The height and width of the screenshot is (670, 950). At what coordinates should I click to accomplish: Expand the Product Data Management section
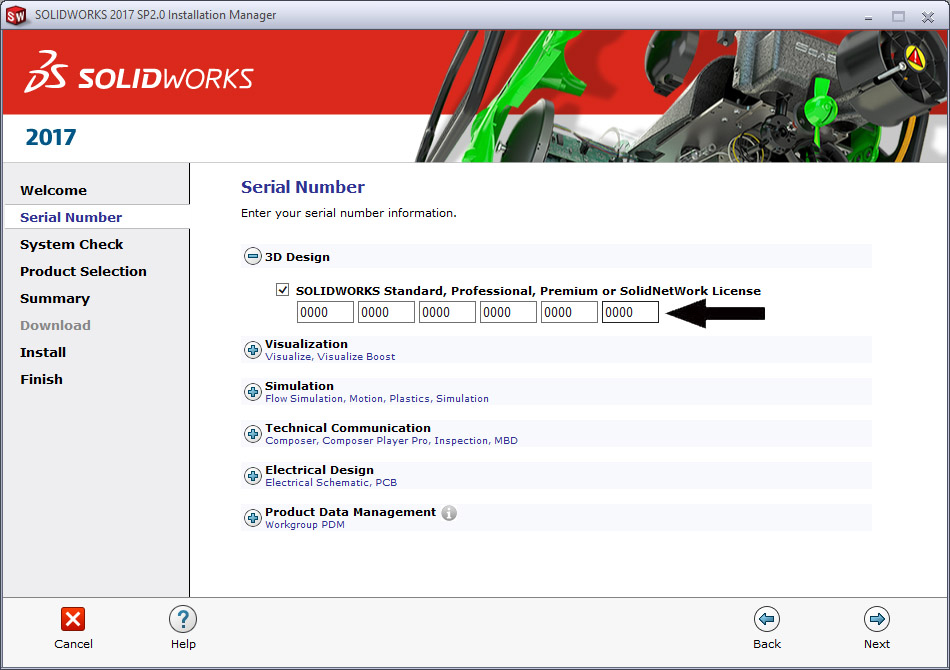253,518
